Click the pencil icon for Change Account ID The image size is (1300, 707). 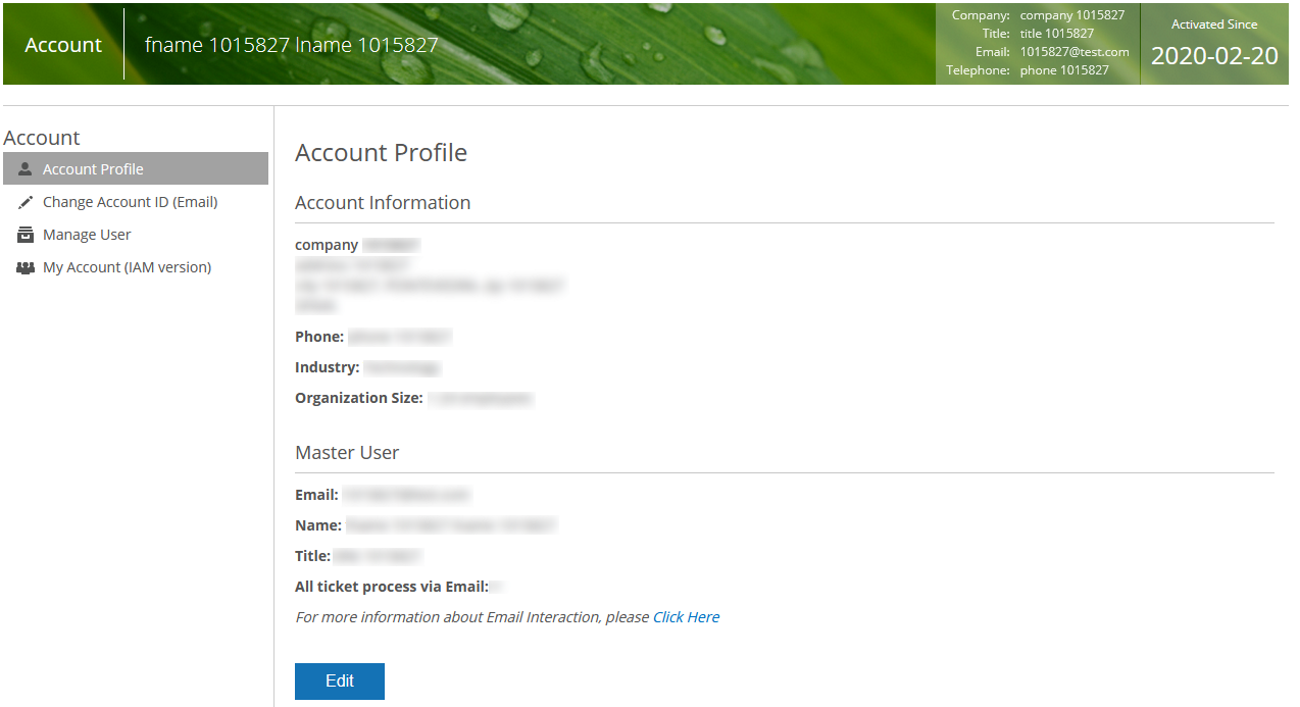[26, 202]
